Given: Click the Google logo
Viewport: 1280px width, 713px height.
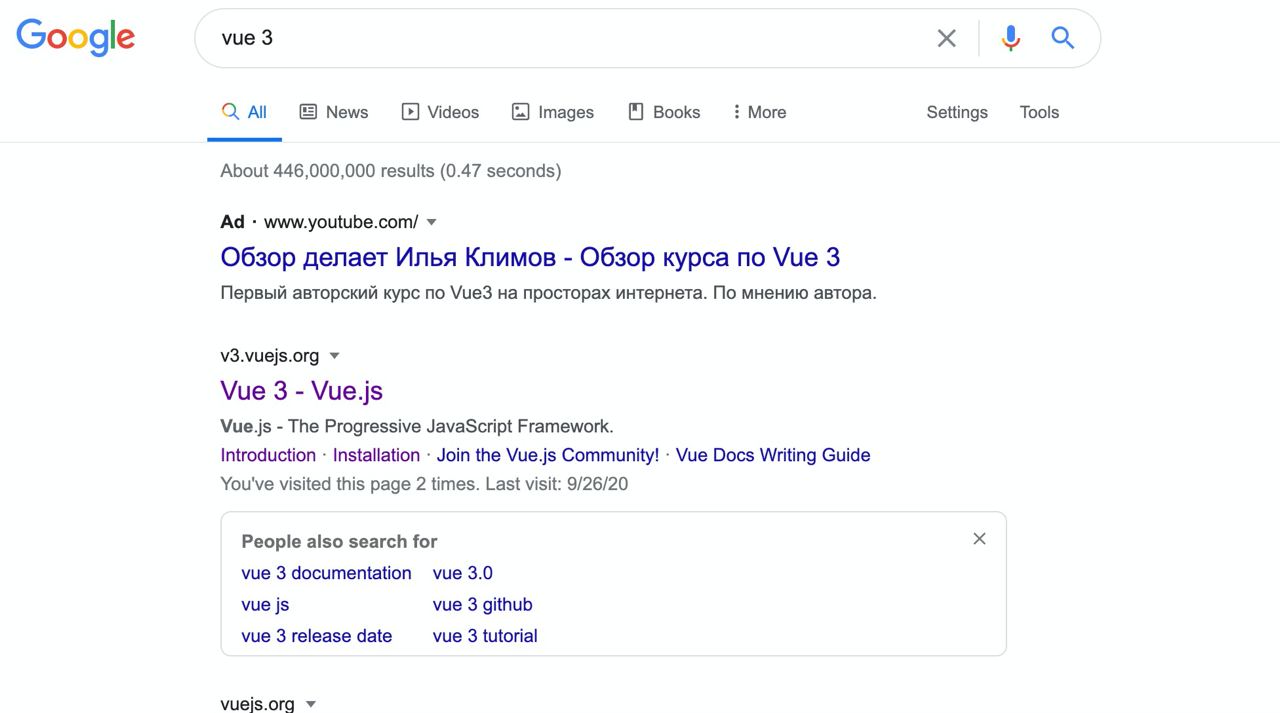Looking at the screenshot, I should 75,38.
